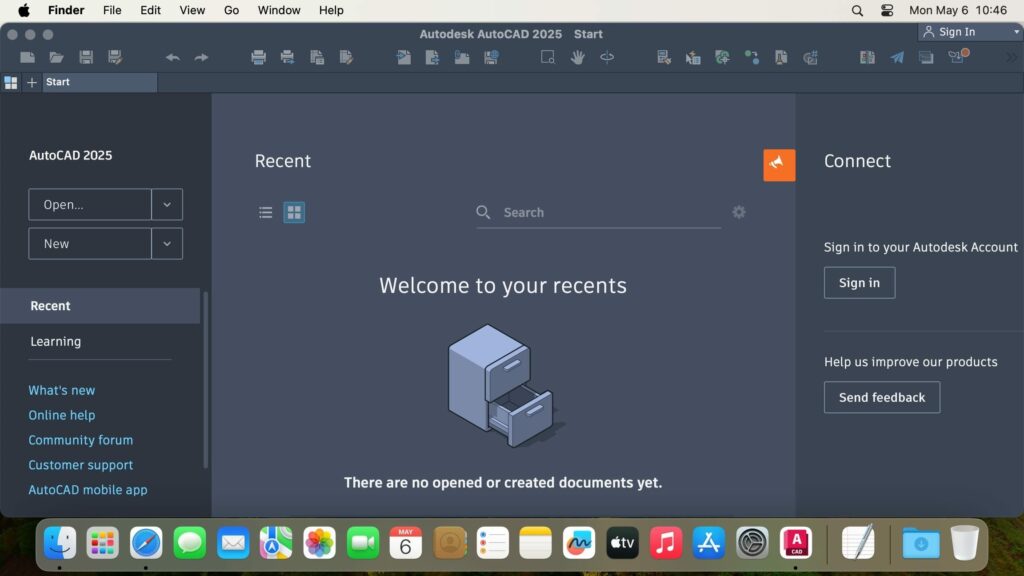Screen dimensions: 1024x576
Task: Click the toolbar icon with orange notification dot
Action: [957, 57]
